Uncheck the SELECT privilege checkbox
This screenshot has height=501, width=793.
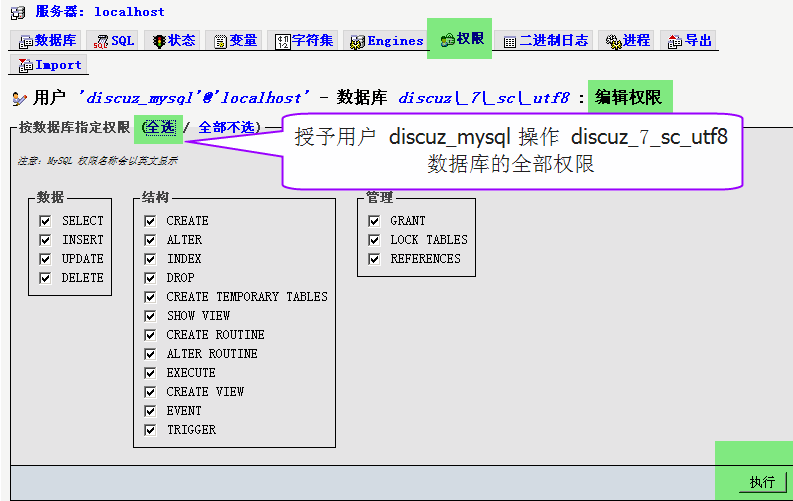point(45,221)
